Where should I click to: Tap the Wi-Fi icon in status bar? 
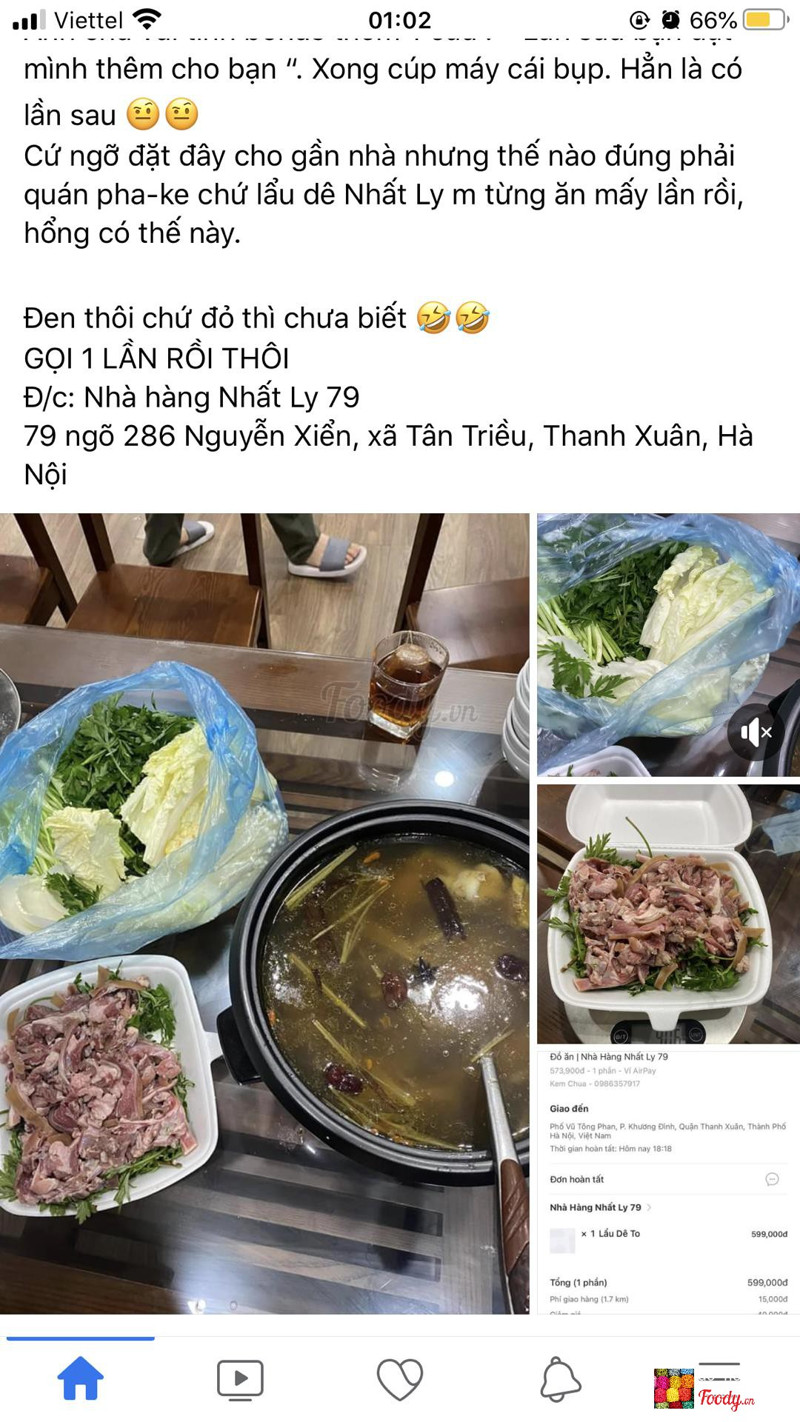pos(147,19)
